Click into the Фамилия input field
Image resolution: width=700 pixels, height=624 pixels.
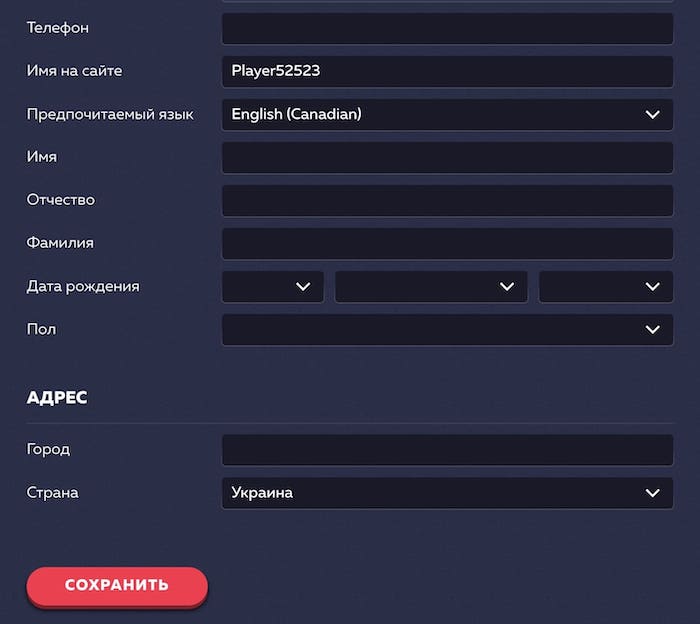(447, 244)
